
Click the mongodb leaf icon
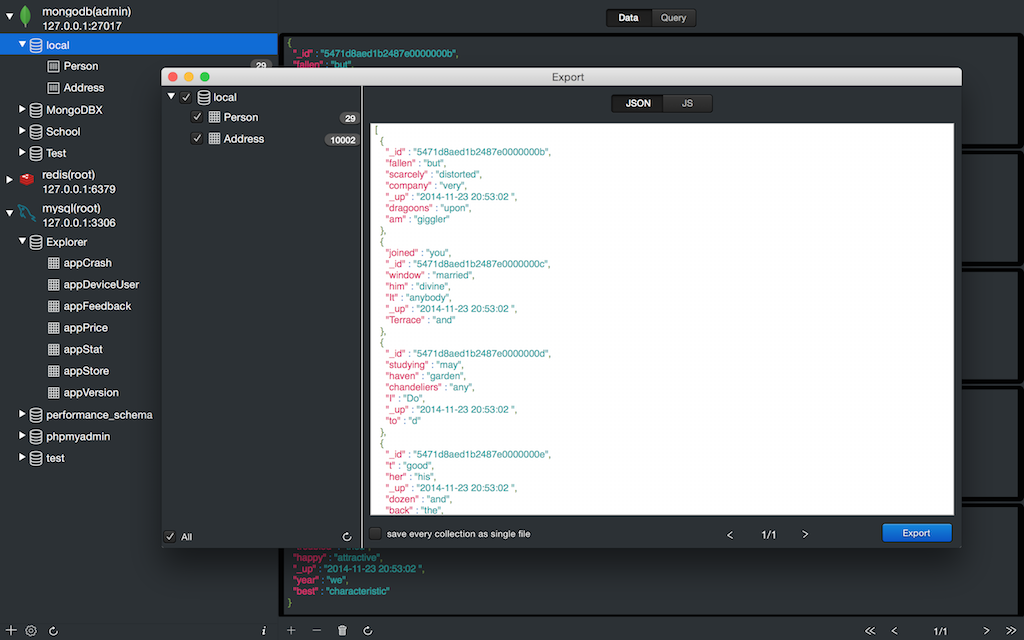26,17
